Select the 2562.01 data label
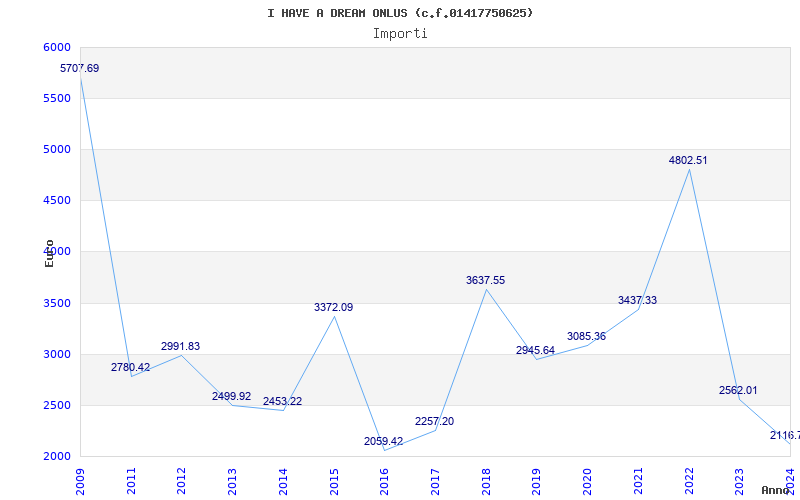The width and height of the screenshot is (800, 500). click(739, 391)
